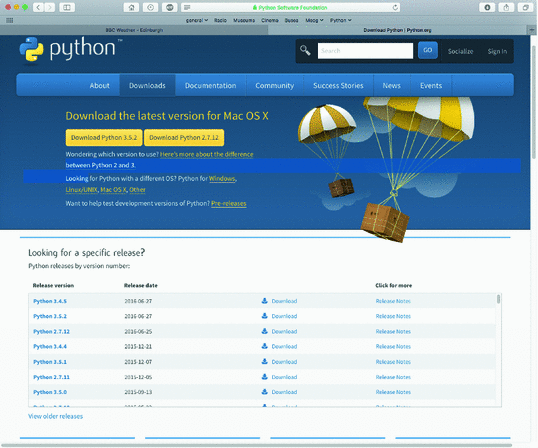This screenshot has width=538, height=448.
Task: Expand the Python bookmarks folder
Action: 341,20
